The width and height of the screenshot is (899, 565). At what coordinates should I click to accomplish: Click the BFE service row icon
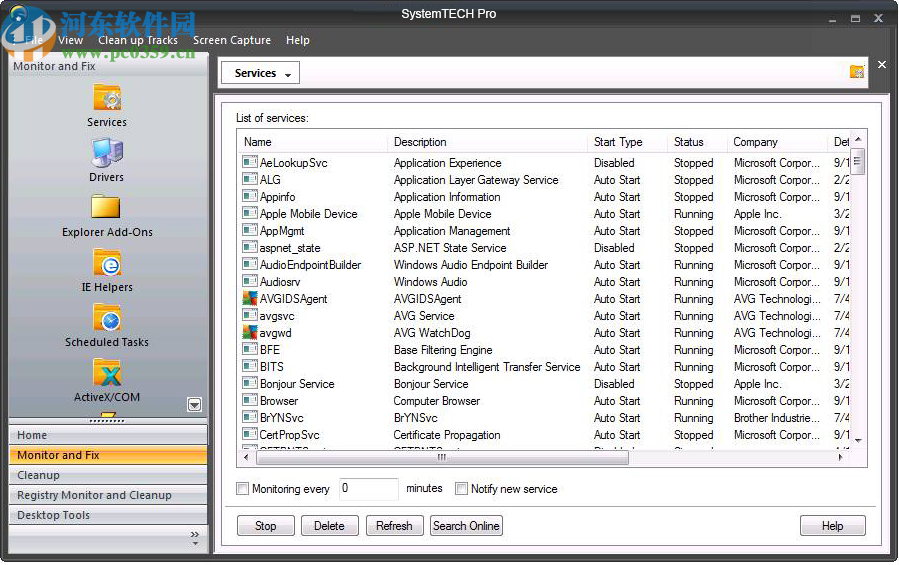click(x=249, y=349)
